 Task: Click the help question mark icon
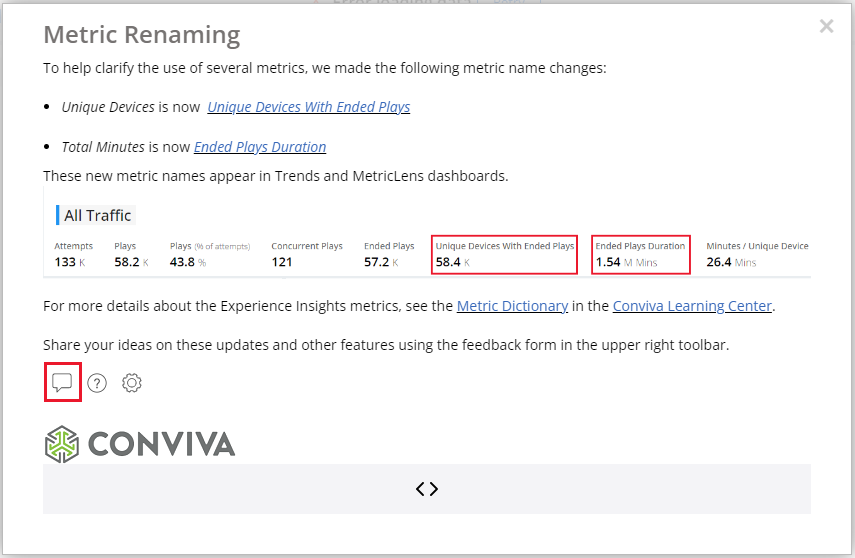click(97, 383)
